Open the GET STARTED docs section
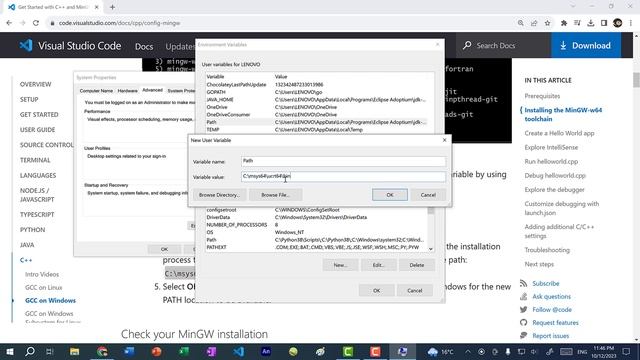 pos(39,115)
